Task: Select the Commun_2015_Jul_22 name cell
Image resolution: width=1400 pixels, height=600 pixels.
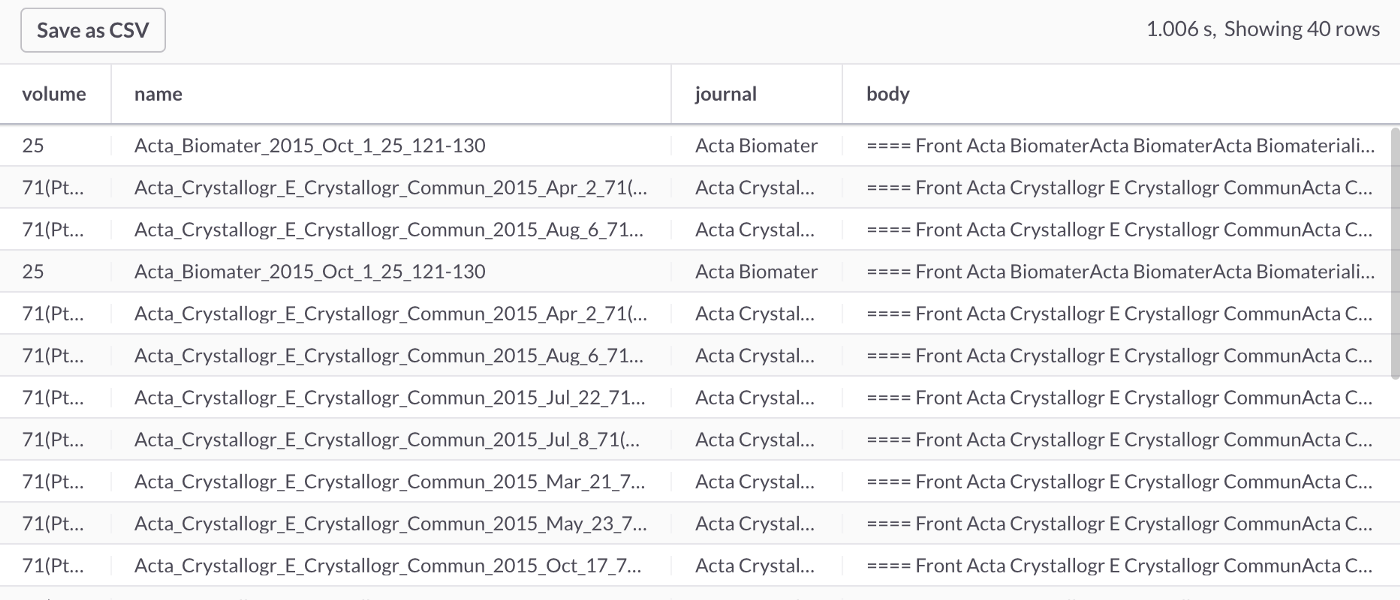Action: (x=390, y=397)
